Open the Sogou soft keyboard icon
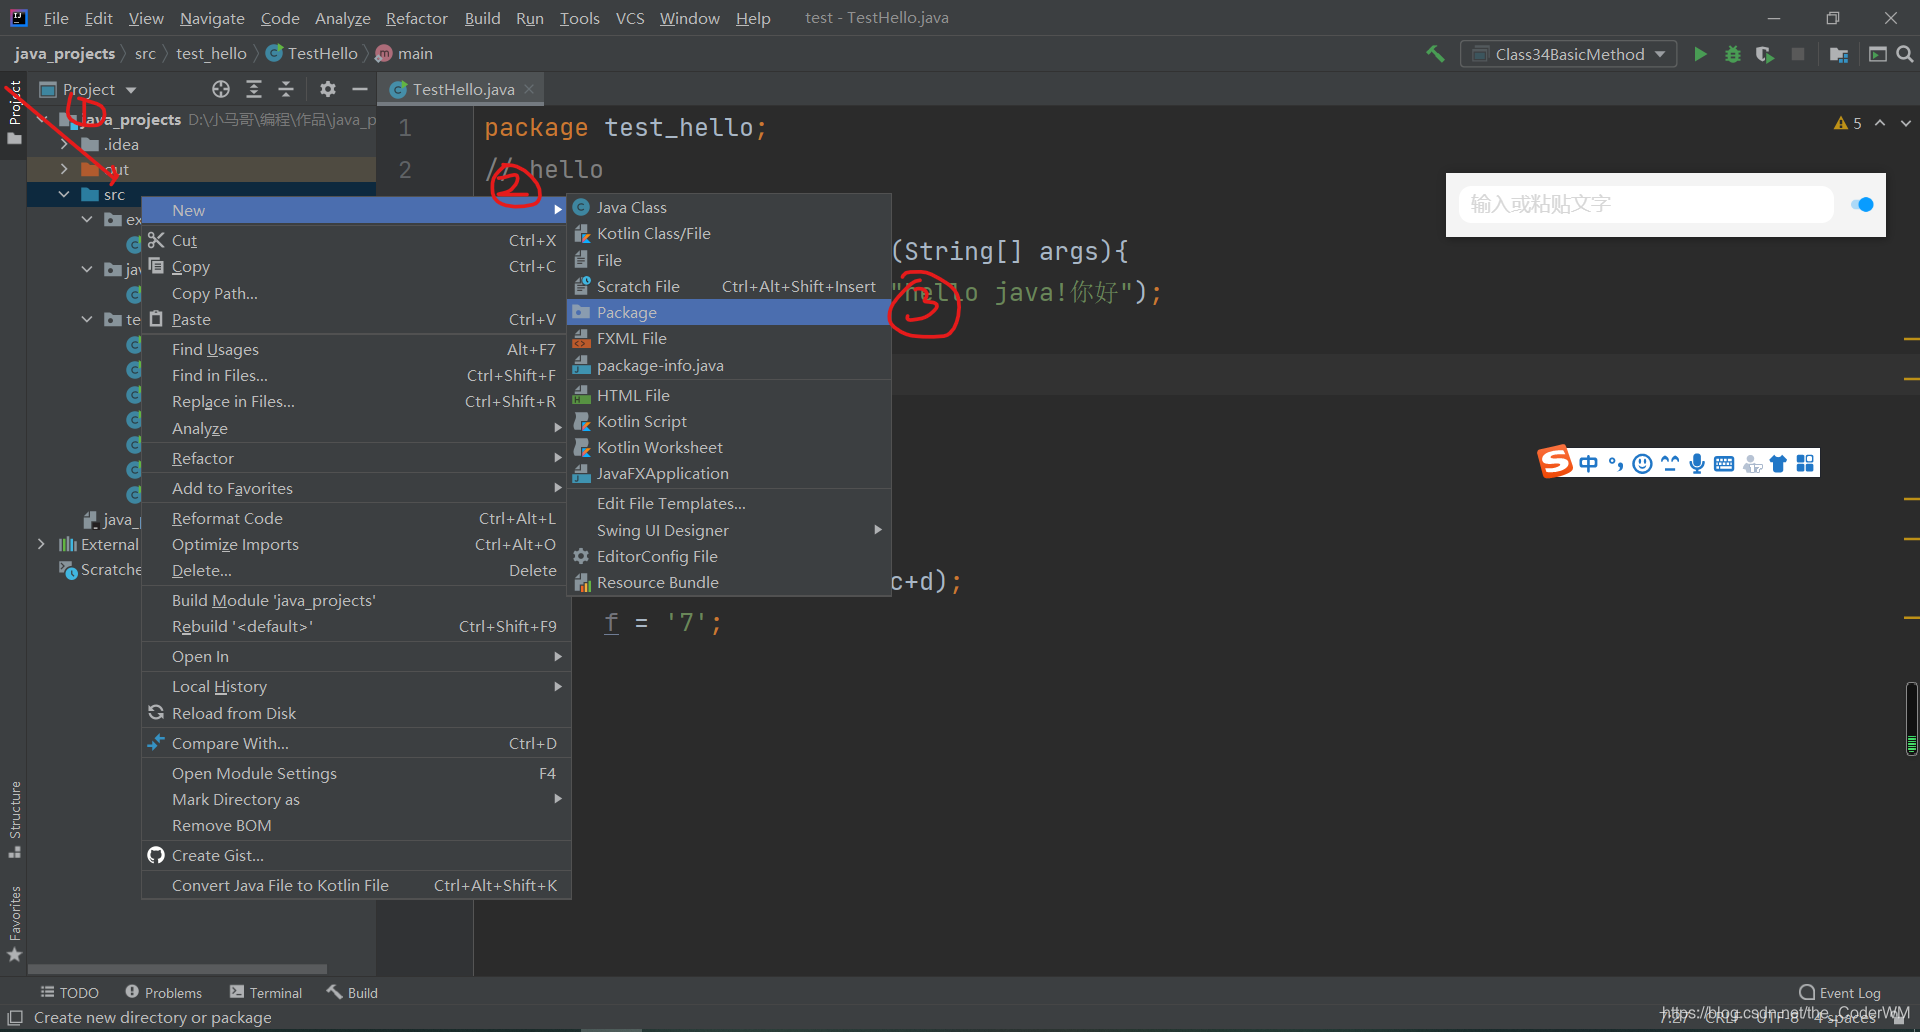Viewport: 1920px width, 1032px height. pos(1724,463)
